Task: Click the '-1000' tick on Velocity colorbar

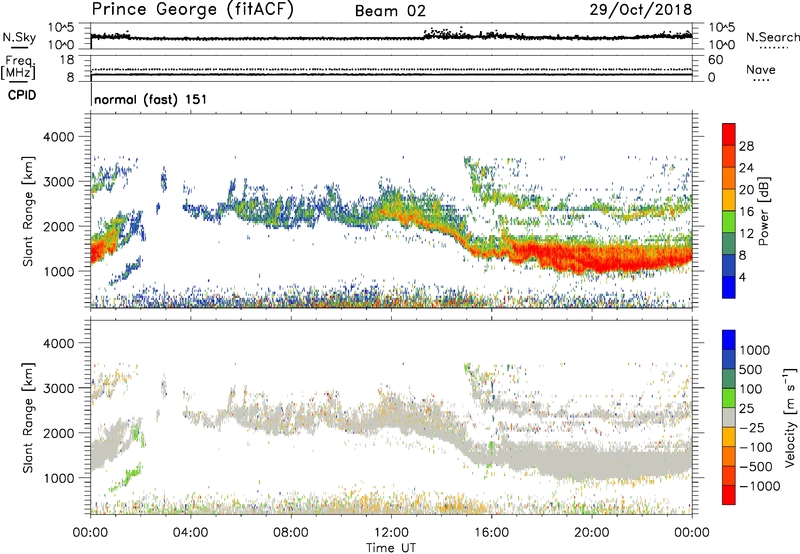Action: [x=759, y=486]
